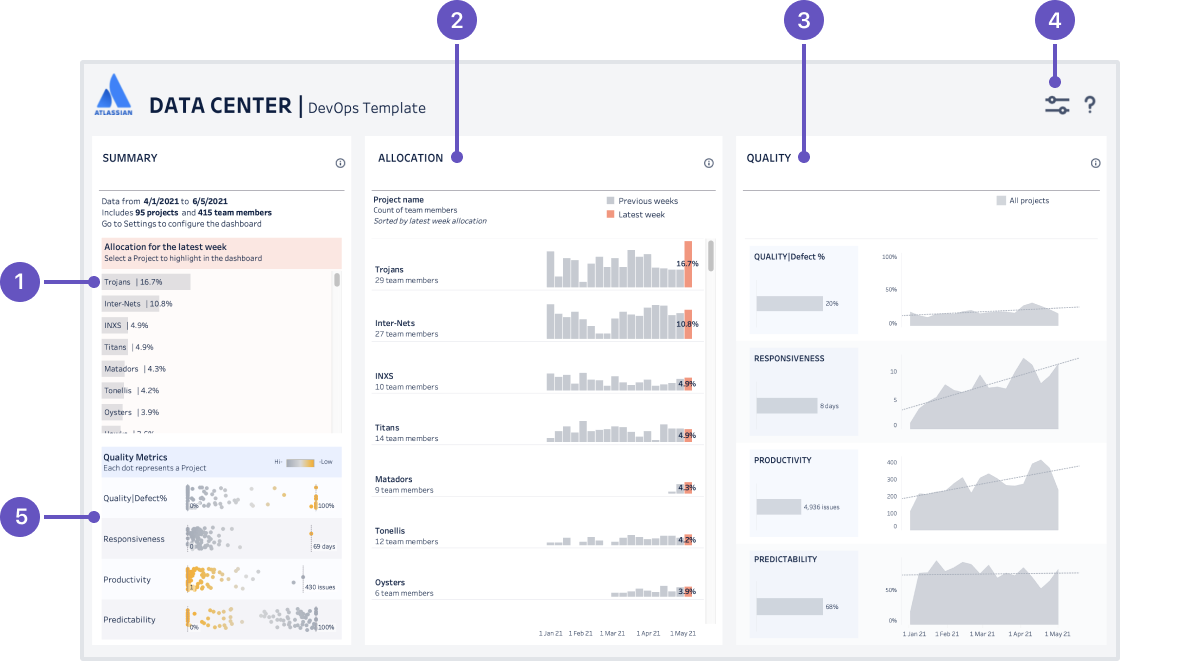Click the Predictability dot plot row

pyautogui.click(x=221, y=619)
